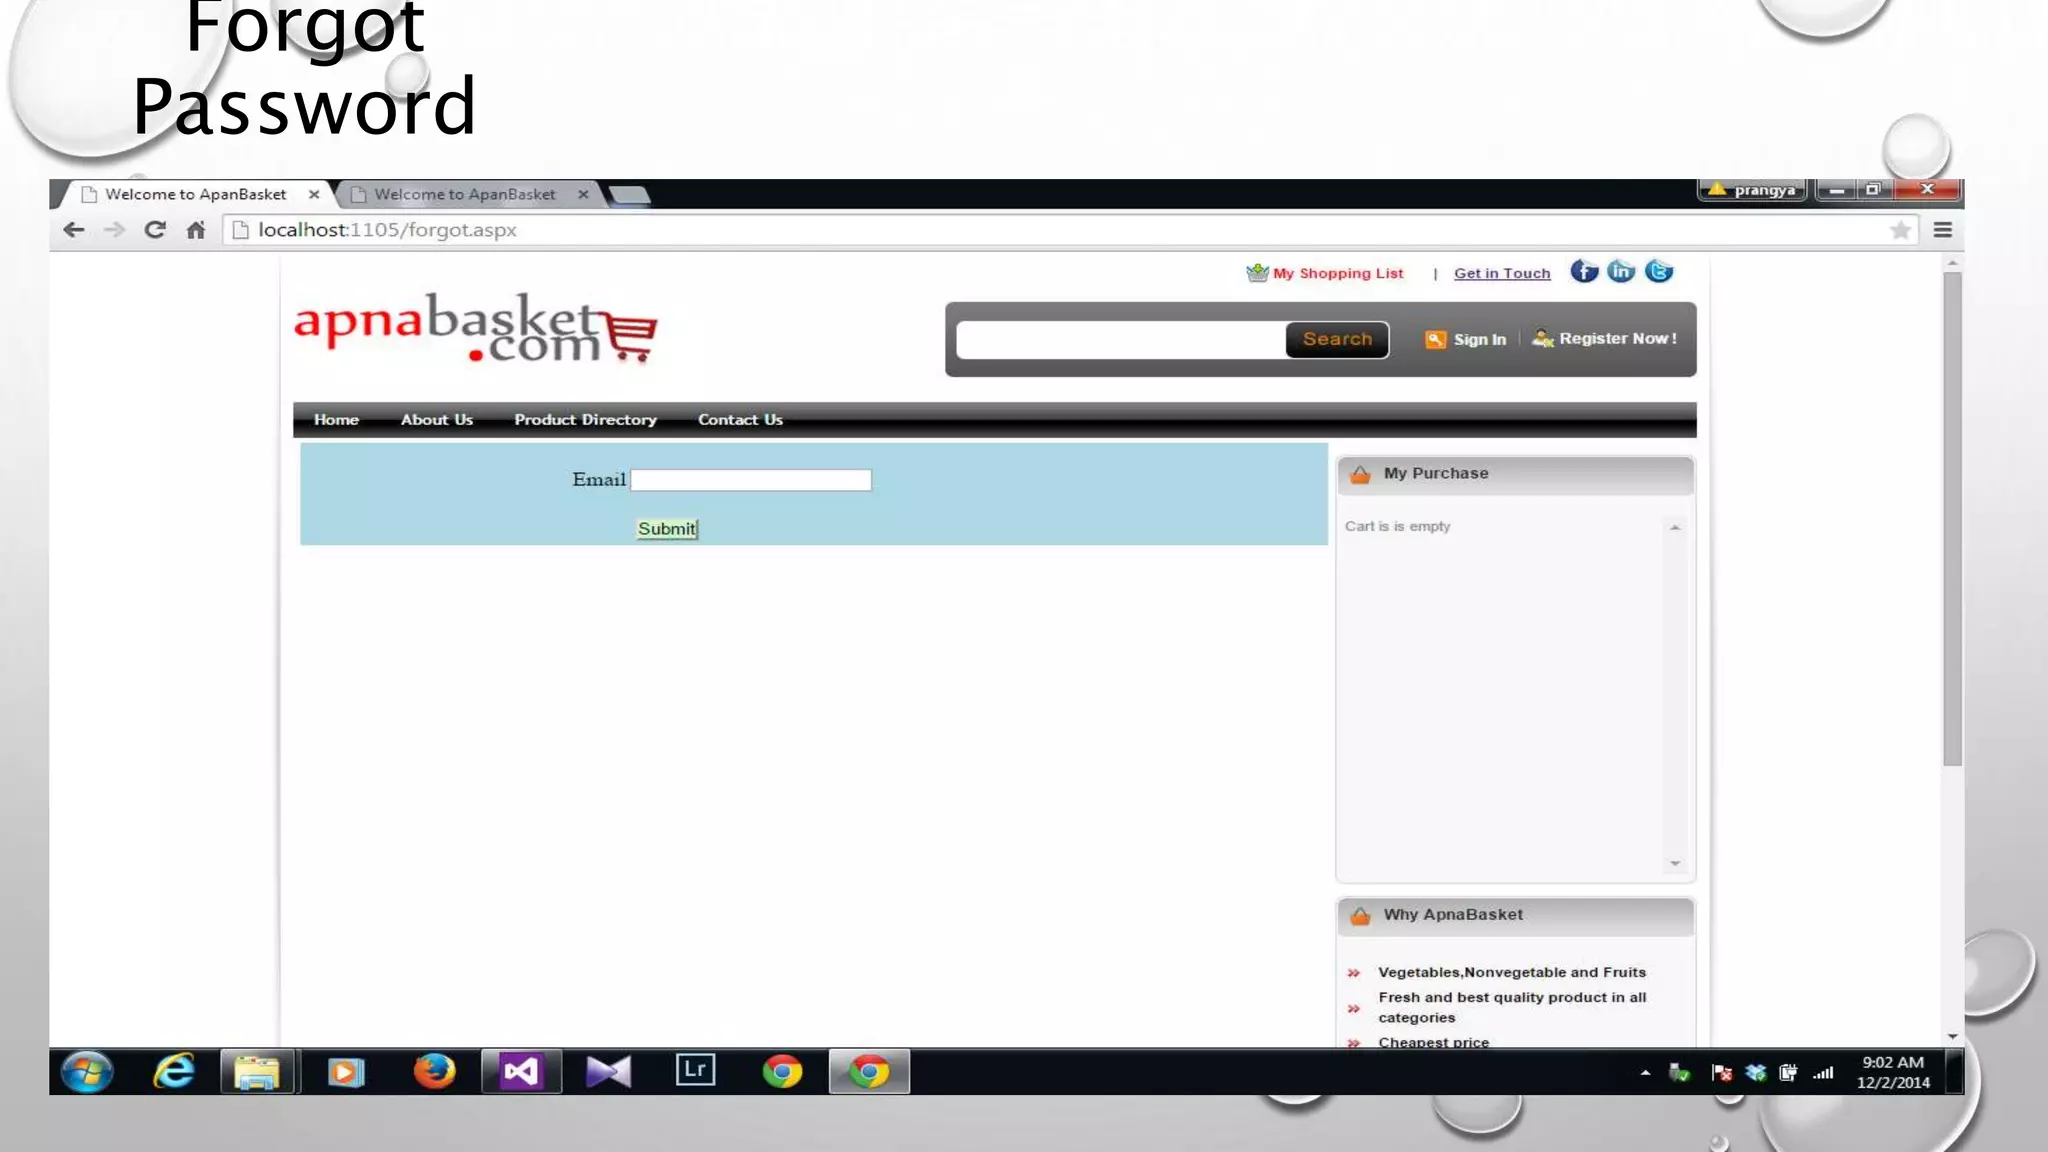Go to browser home page icon

[196, 230]
